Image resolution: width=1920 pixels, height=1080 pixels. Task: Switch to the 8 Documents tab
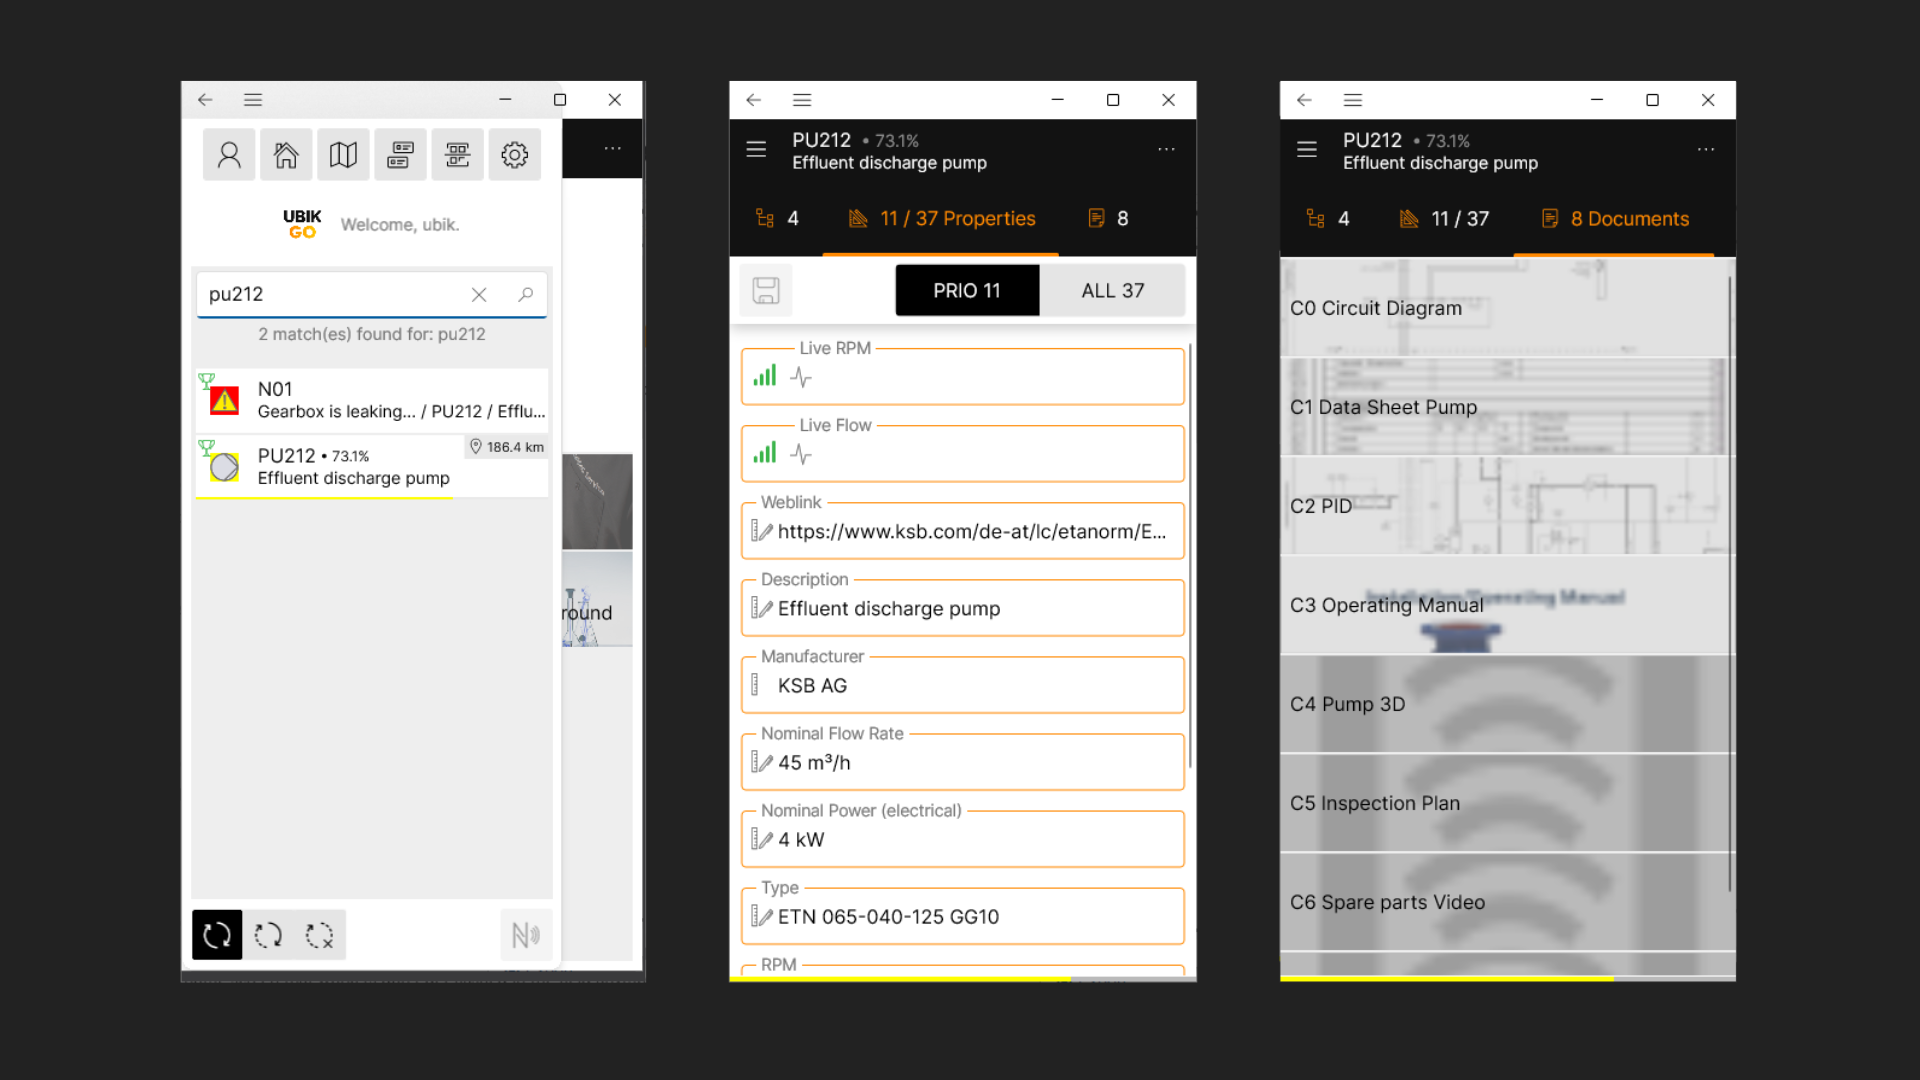pos(1615,218)
